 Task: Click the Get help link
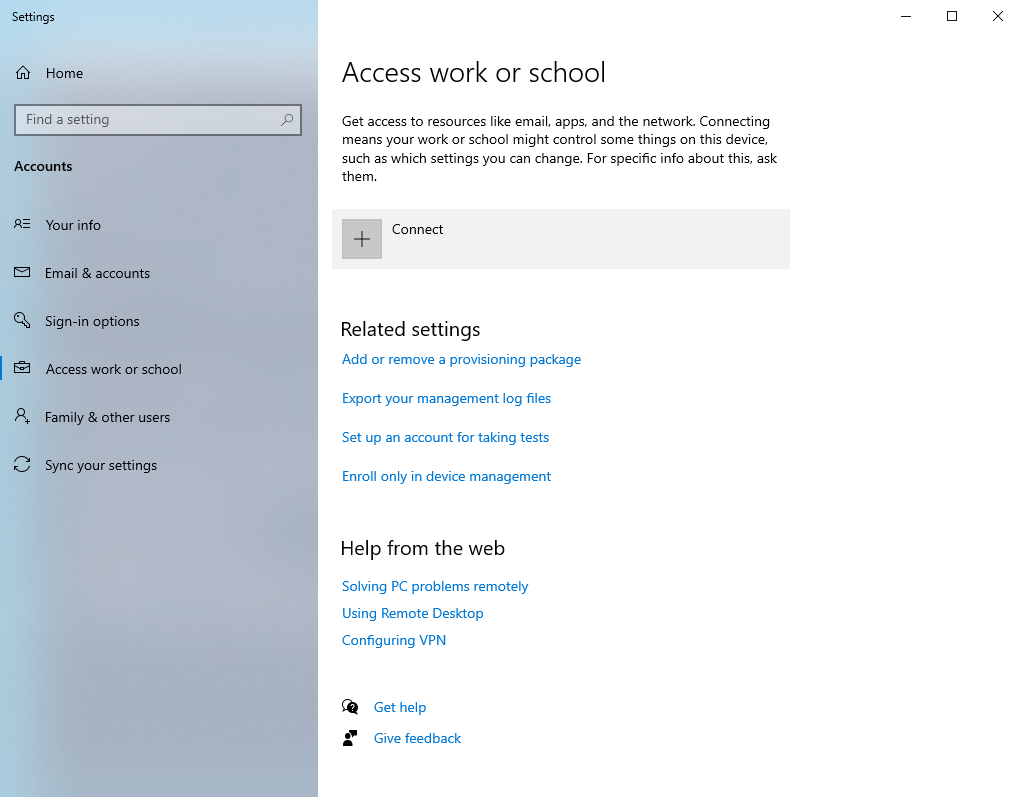pyautogui.click(x=400, y=707)
